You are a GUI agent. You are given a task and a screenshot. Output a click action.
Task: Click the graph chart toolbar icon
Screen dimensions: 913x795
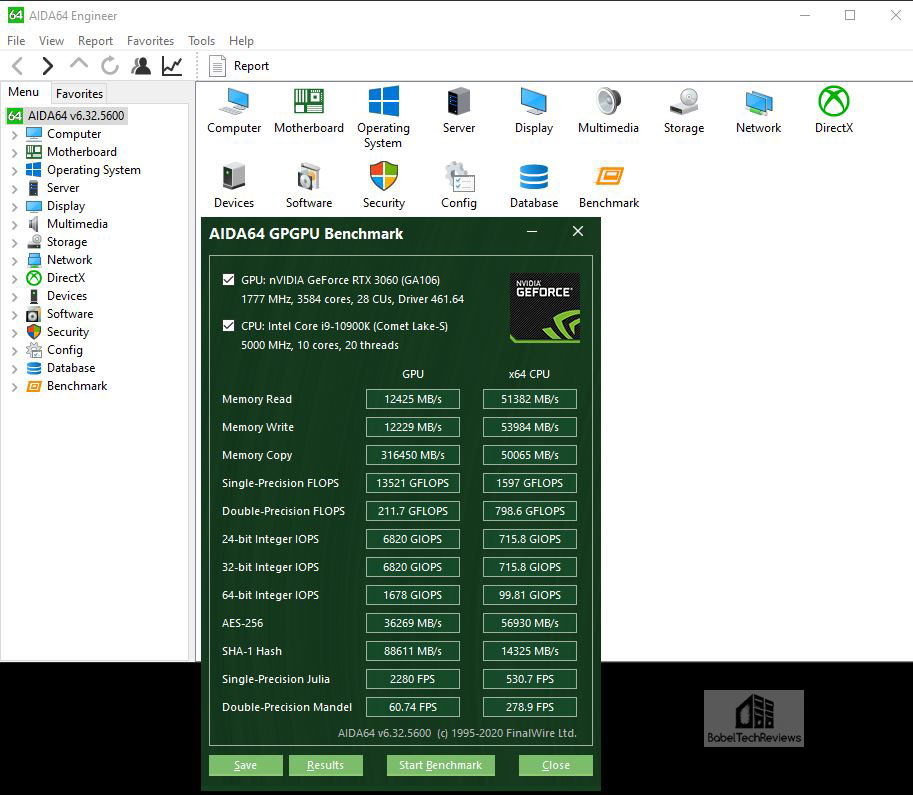point(172,66)
